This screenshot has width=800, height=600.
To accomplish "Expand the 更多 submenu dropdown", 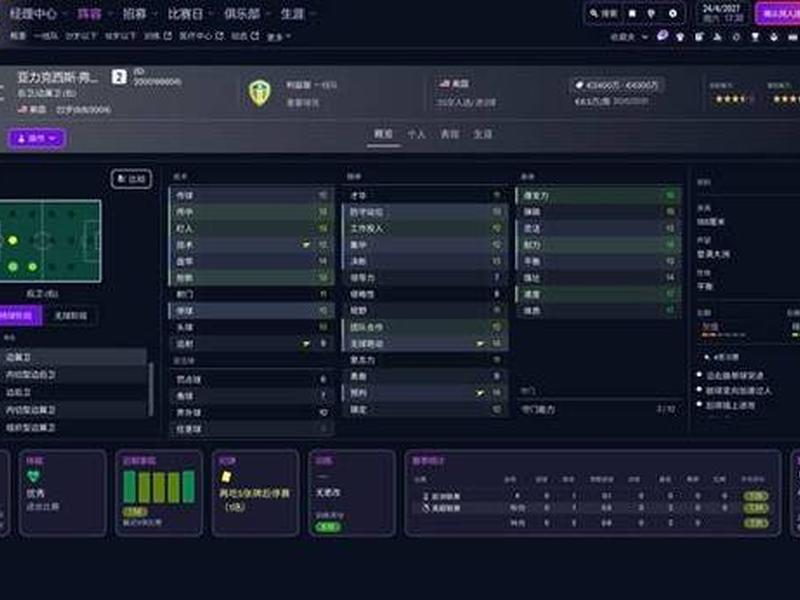I will click(x=279, y=36).
